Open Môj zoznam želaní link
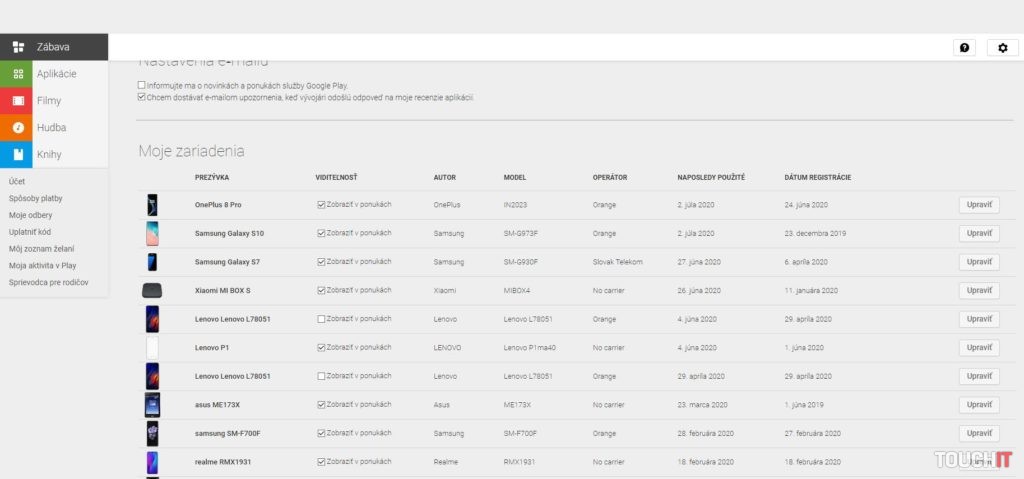The image size is (1024, 479). point(41,248)
